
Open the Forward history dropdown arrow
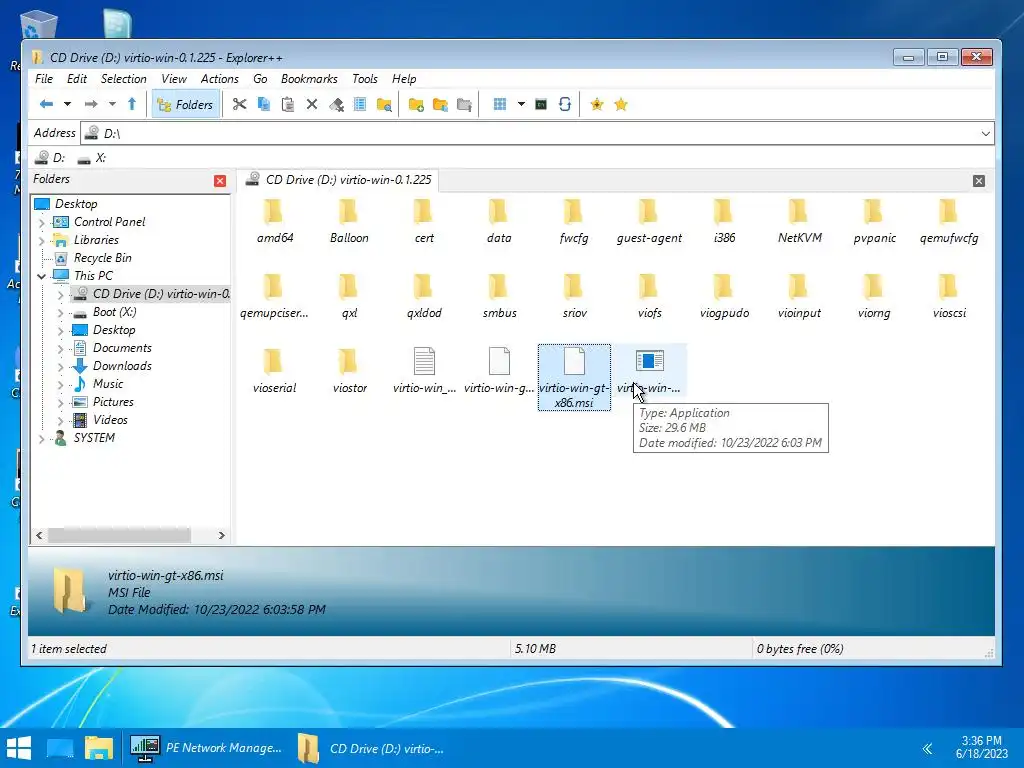112,104
